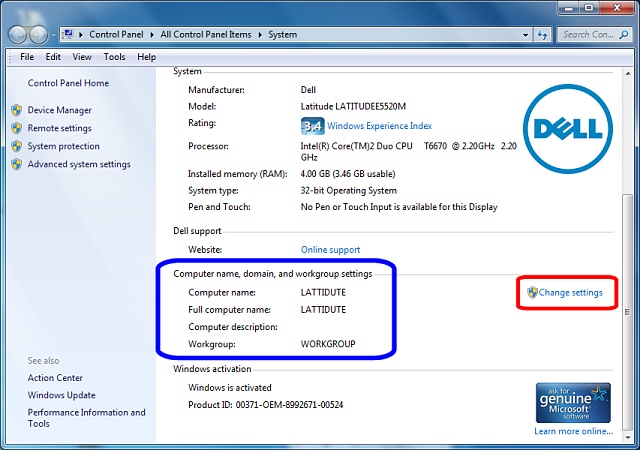The image size is (640, 450).
Task: Open the Online support website link
Action: pos(330,250)
